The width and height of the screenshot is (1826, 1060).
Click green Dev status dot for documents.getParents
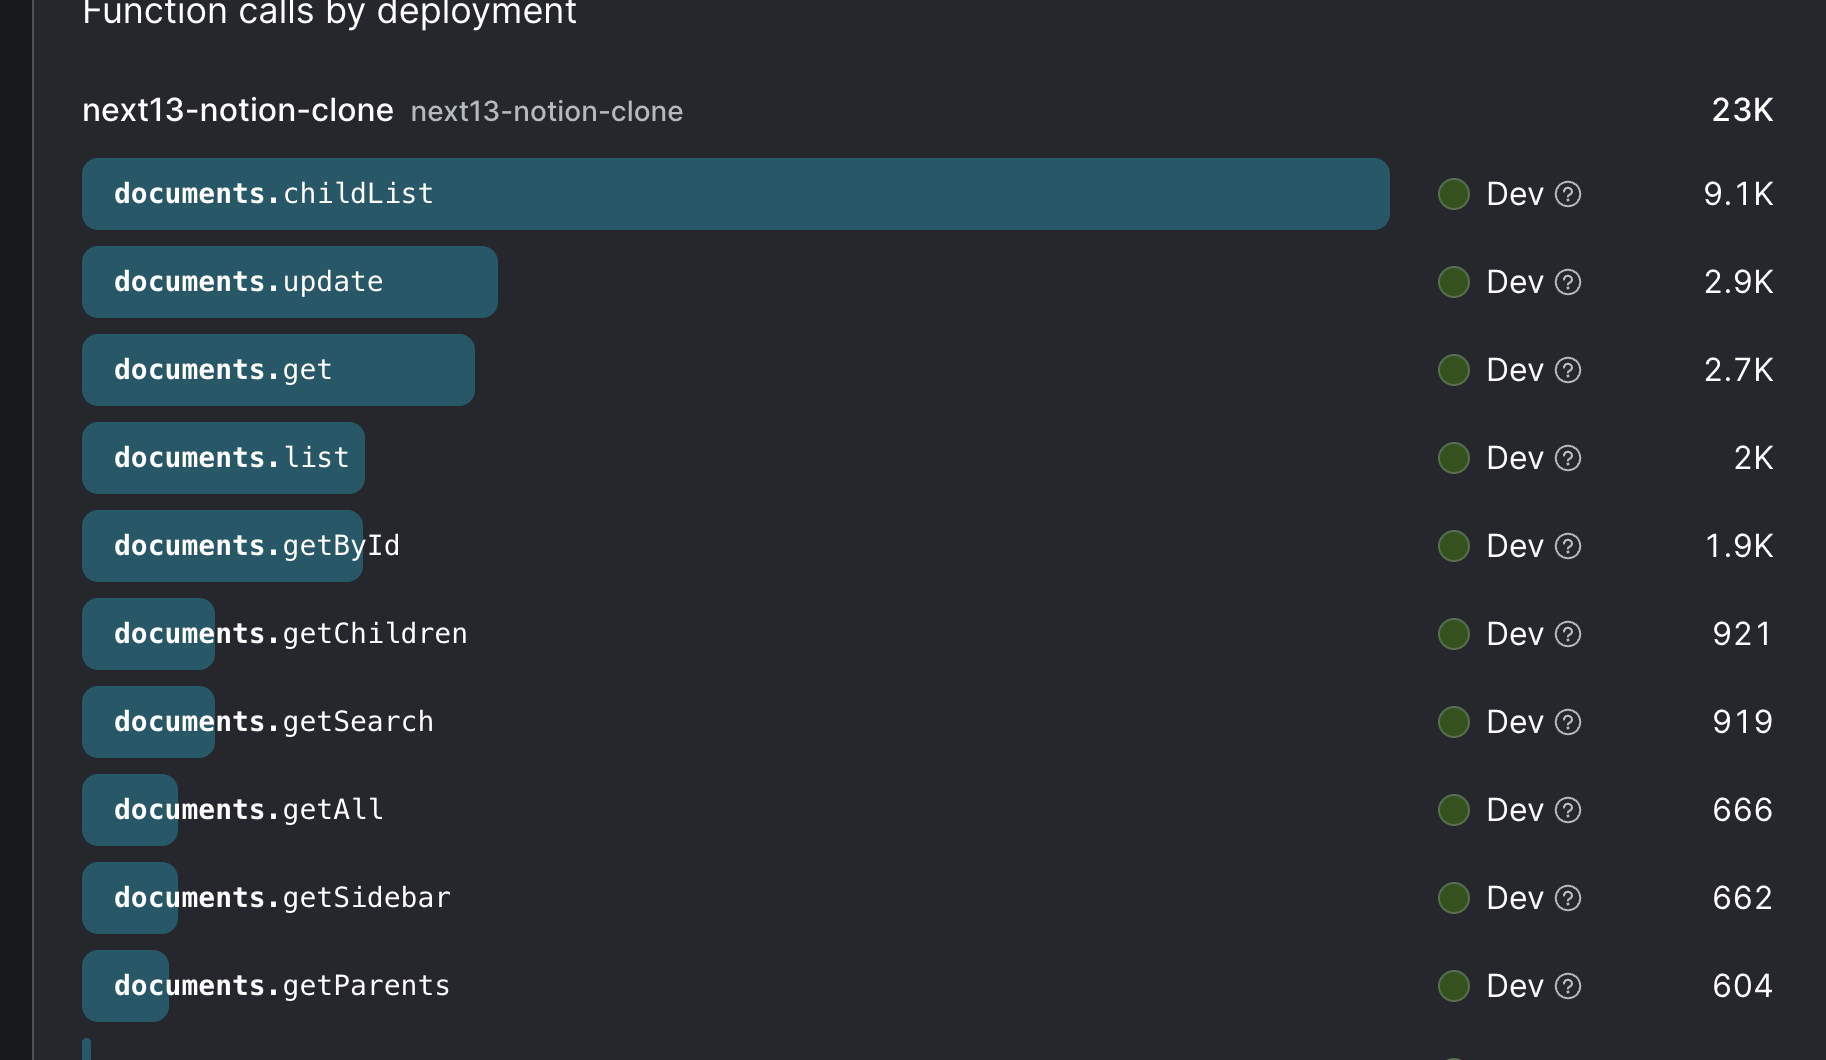click(1453, 986)
